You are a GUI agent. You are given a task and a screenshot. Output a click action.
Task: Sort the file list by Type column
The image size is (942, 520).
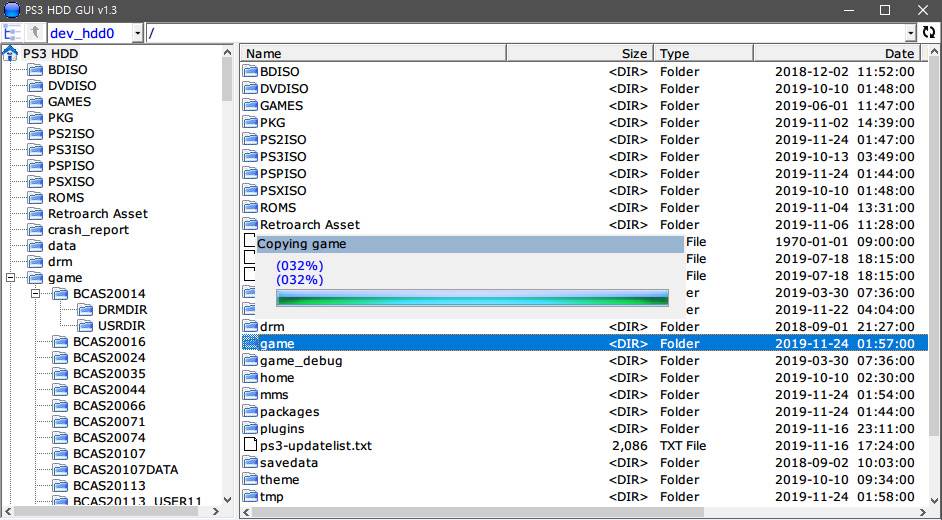click(x=703, y=53)
